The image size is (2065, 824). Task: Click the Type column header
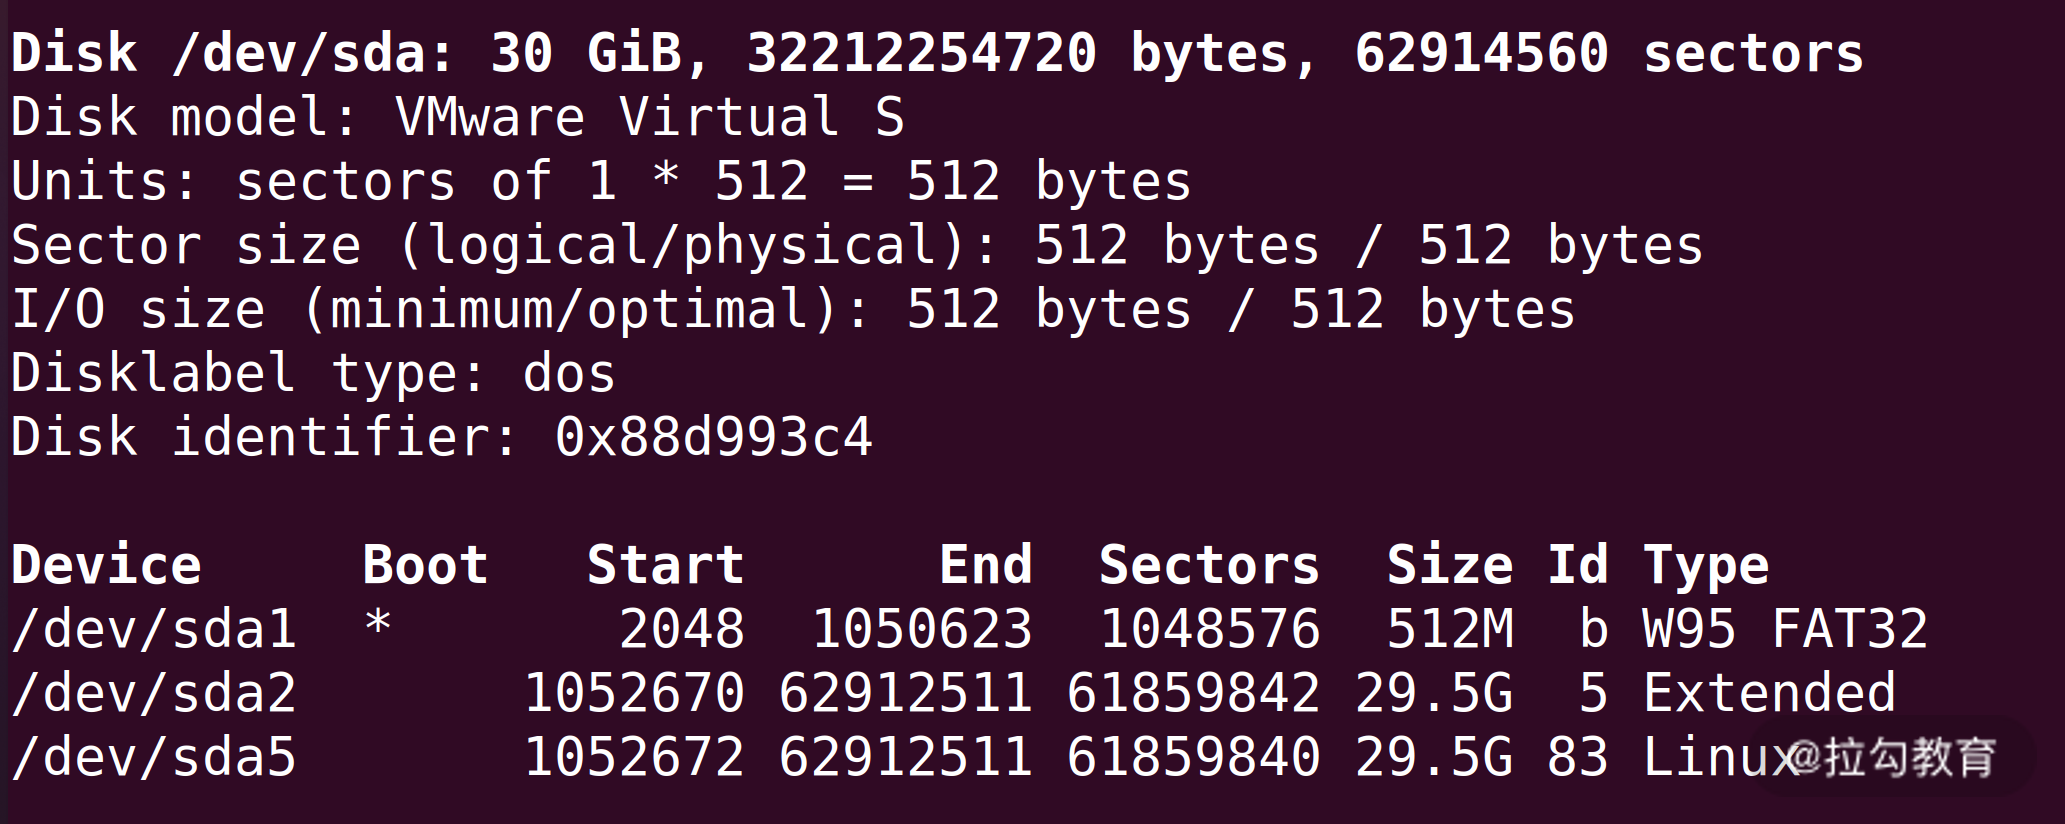[1706, 565]
